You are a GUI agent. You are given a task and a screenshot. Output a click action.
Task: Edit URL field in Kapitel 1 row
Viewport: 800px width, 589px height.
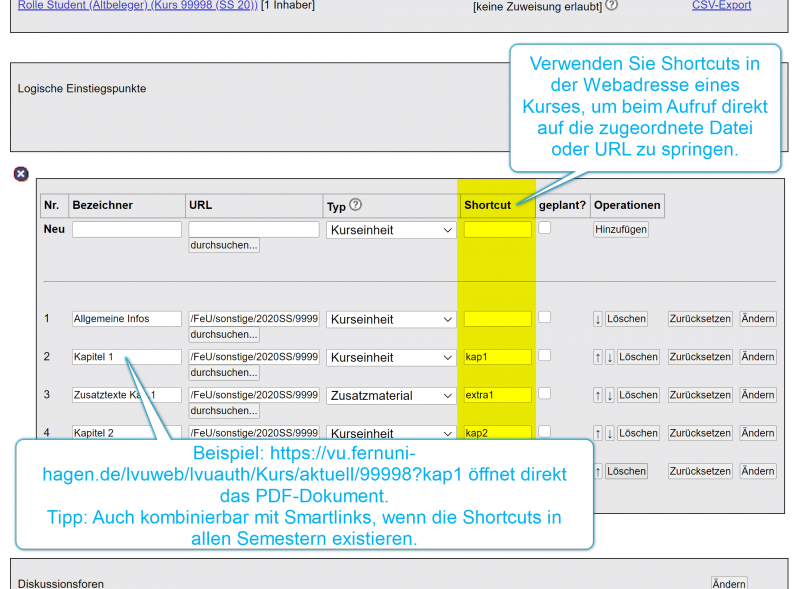(x=254, y=357)
